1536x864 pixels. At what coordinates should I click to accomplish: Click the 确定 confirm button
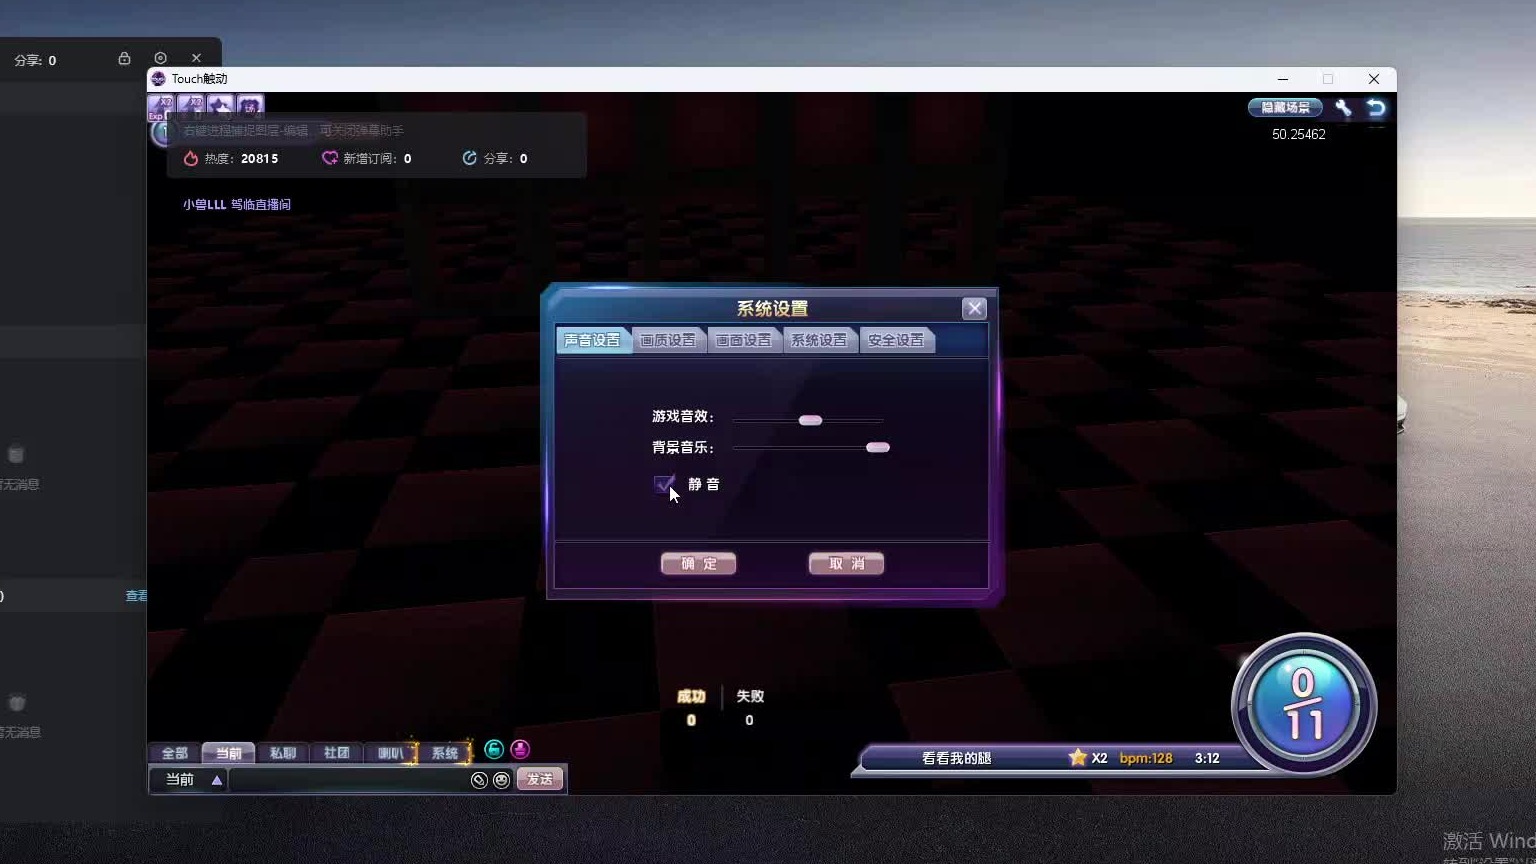click(x=698, y=563)
